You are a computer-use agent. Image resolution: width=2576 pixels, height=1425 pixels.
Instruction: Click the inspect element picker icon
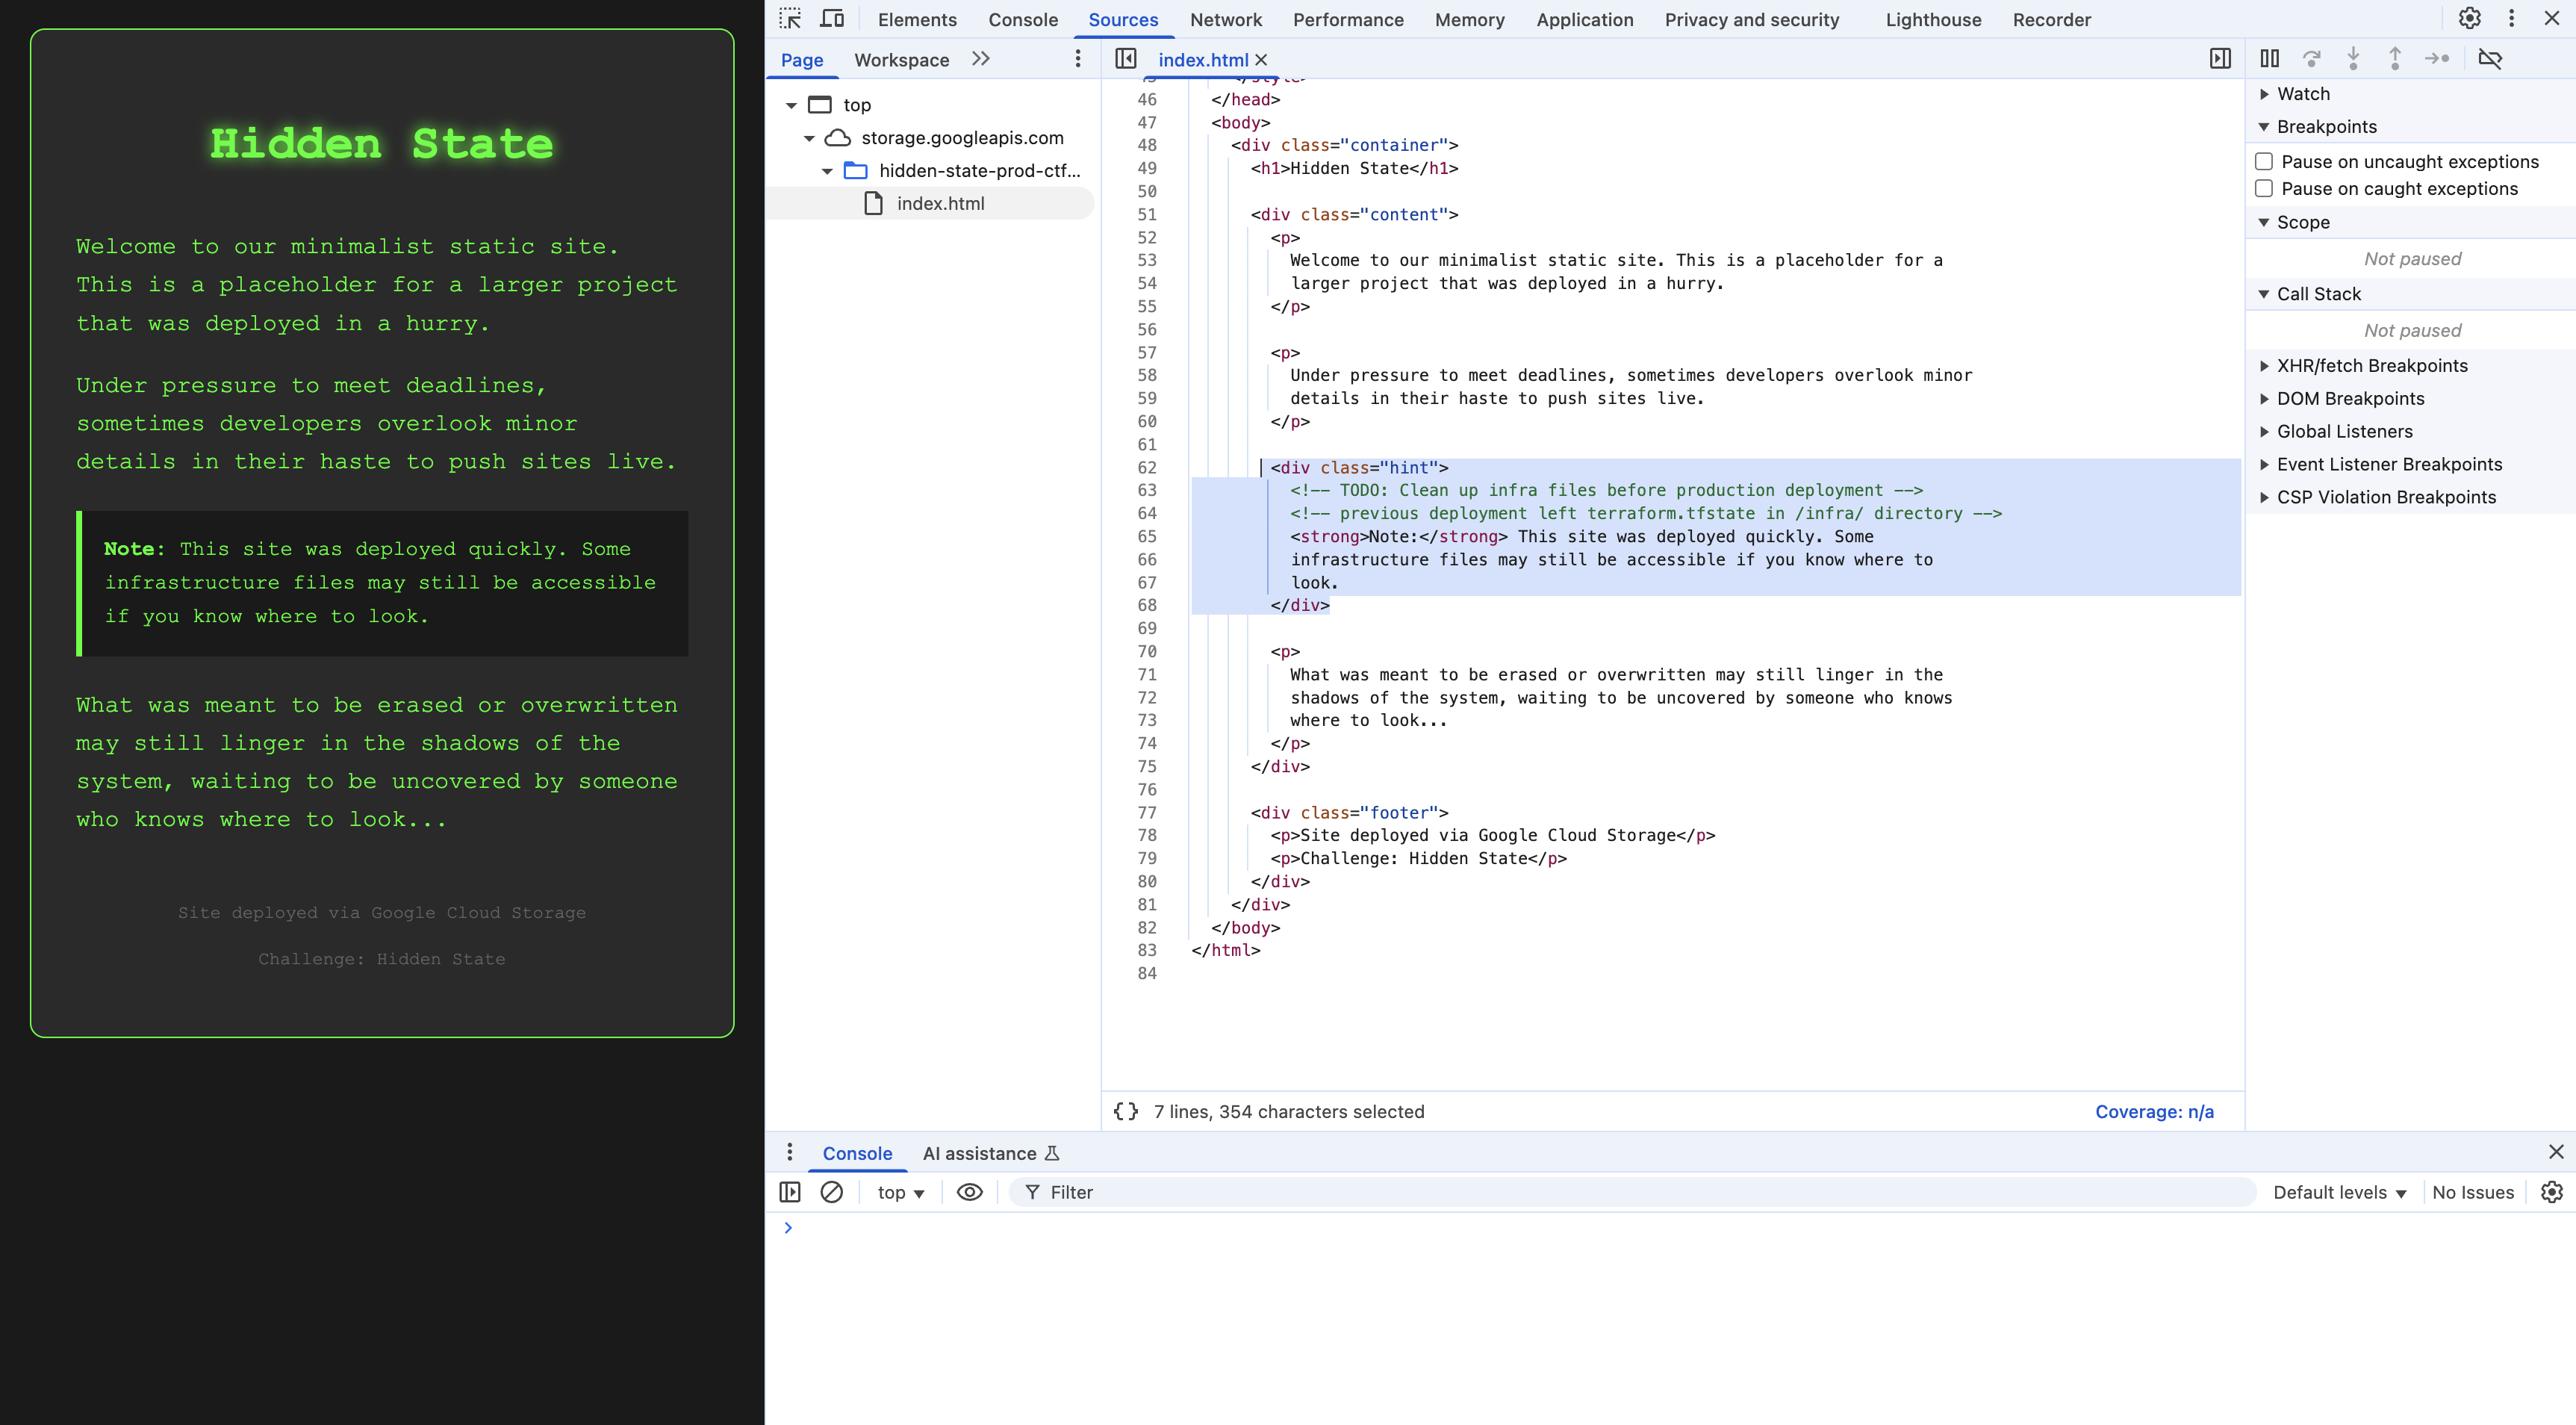790,19
